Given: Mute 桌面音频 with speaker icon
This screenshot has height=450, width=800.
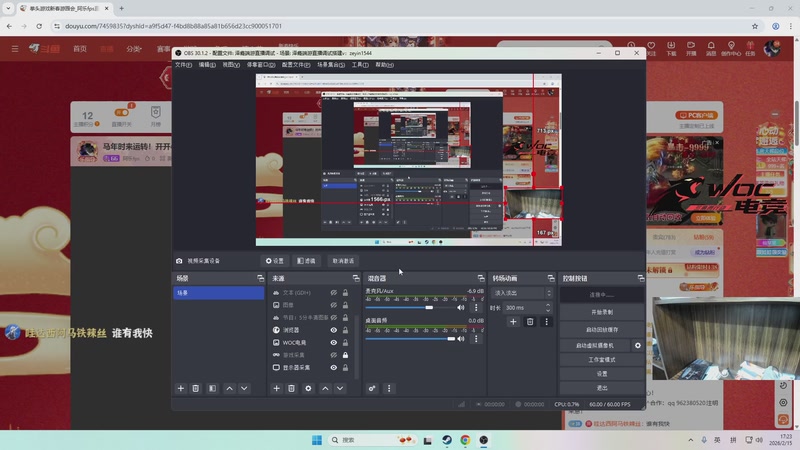Looking at the screenshot, I should (461, 339).
